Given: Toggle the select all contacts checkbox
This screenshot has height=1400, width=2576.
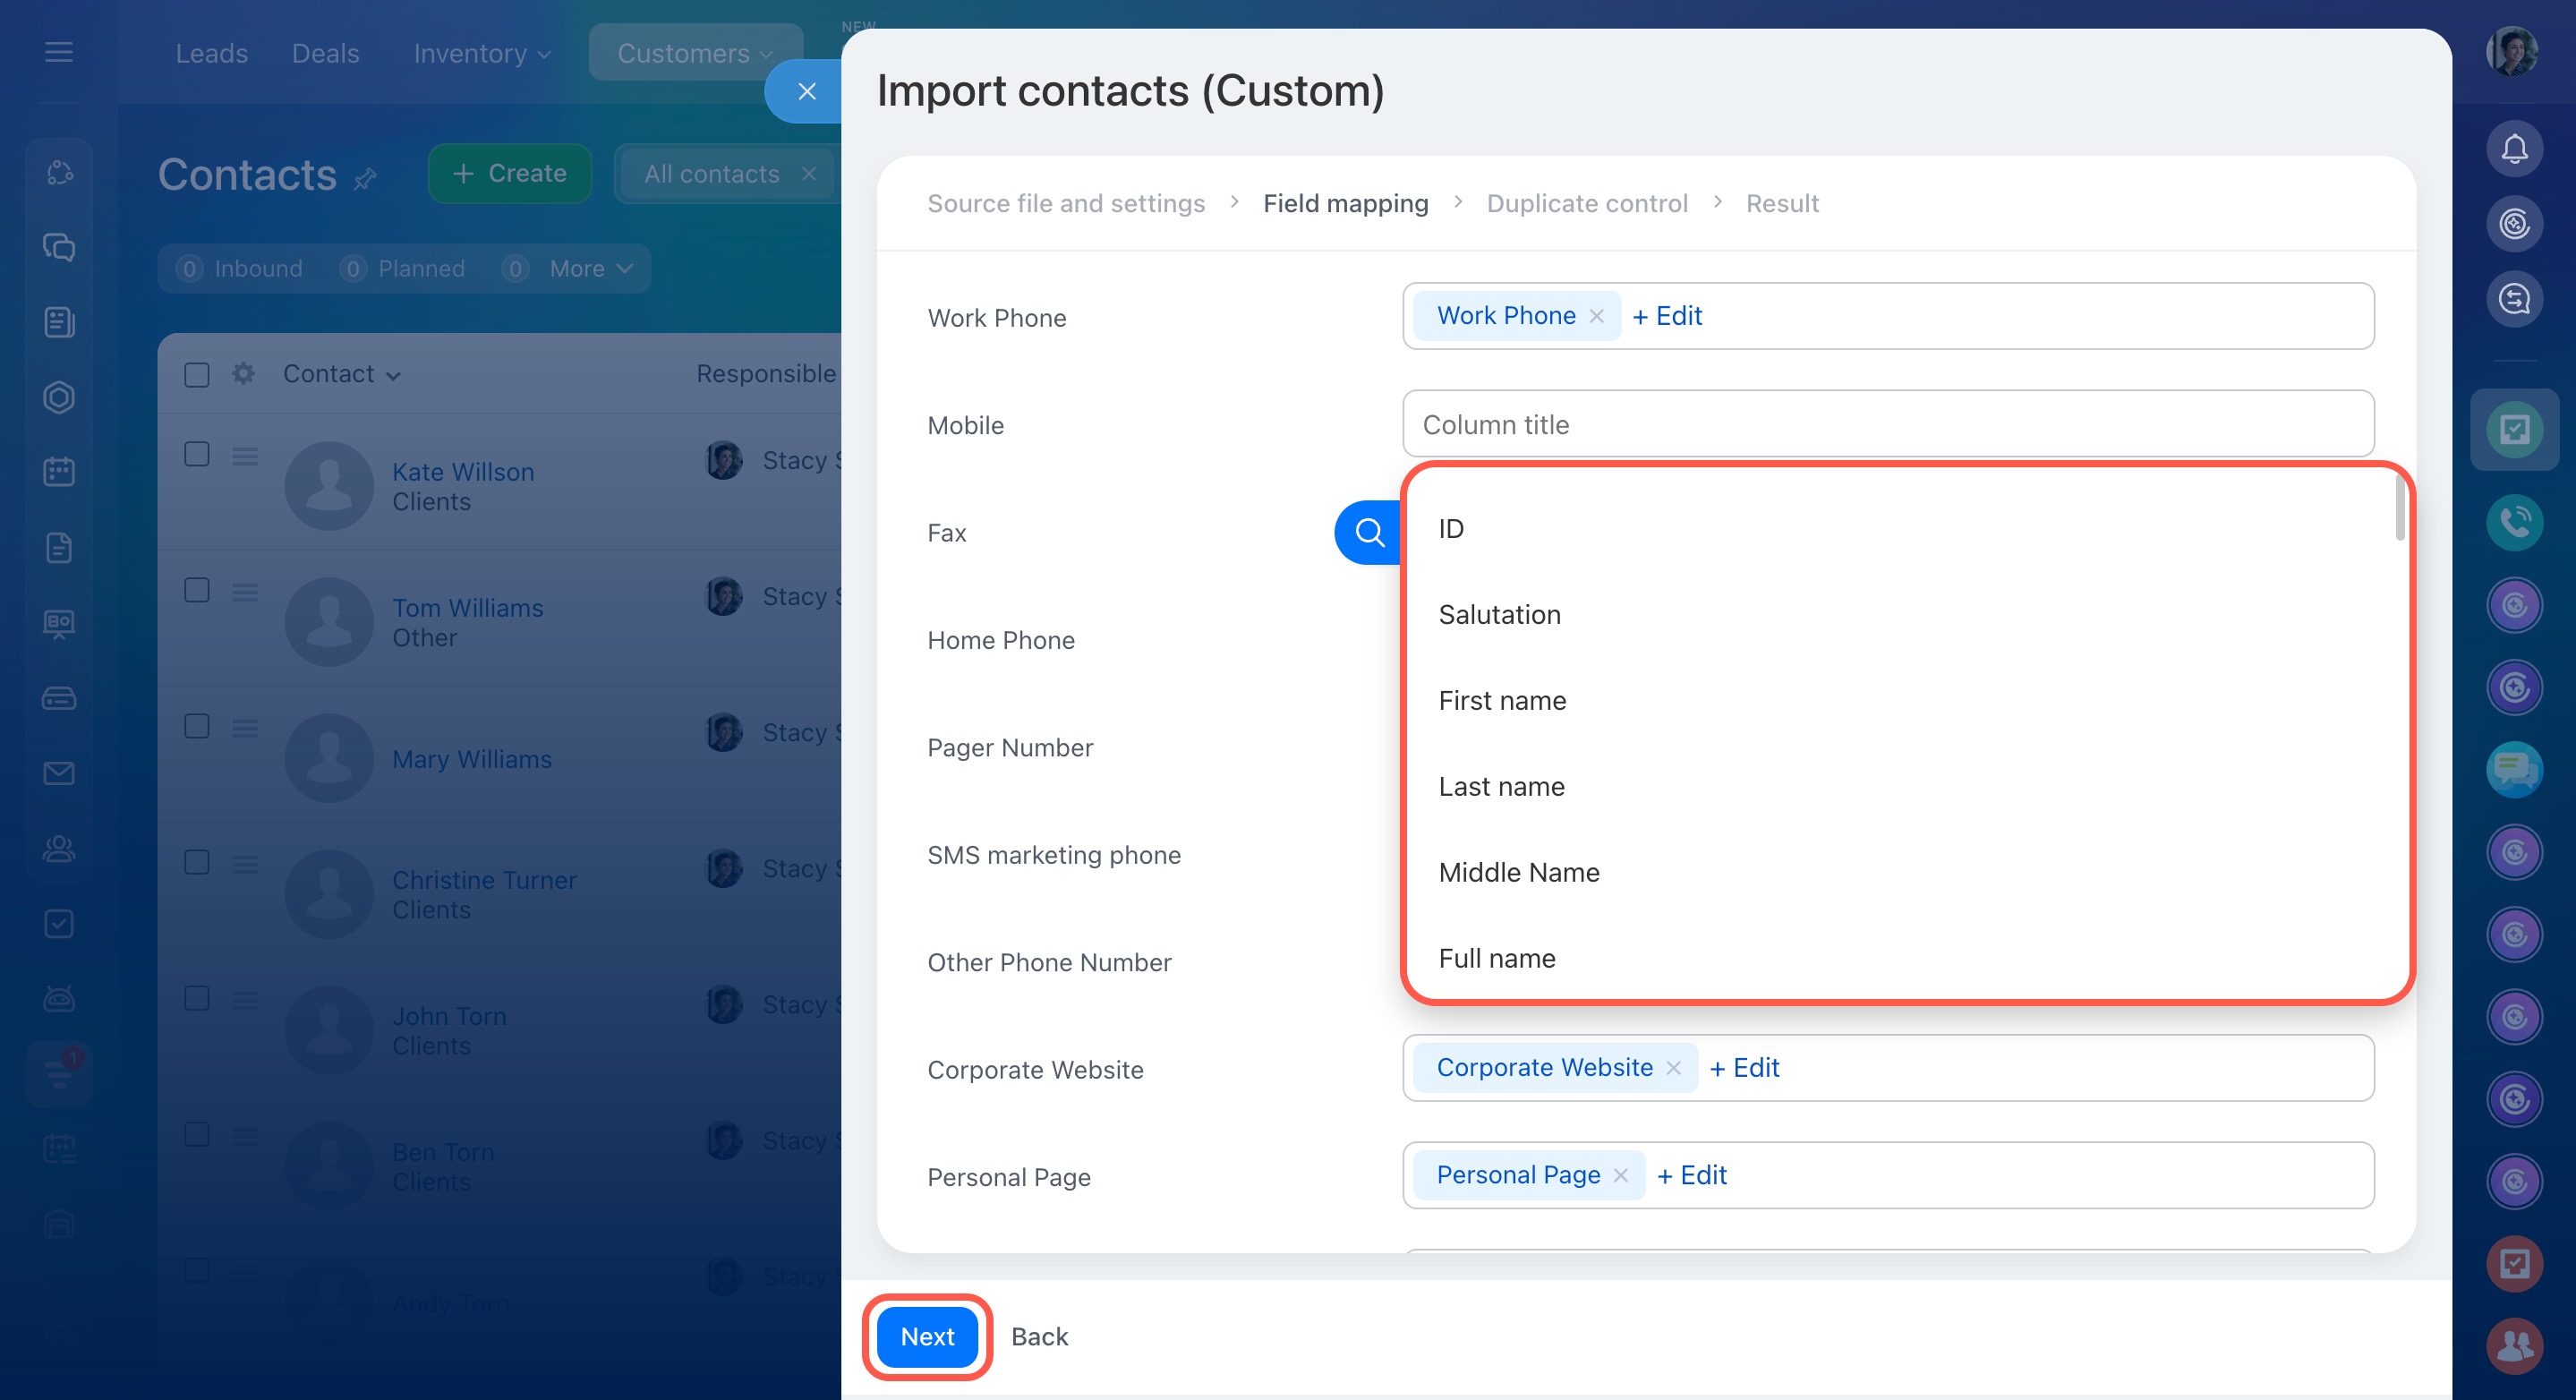Looking at the screenshot, I should point(197,375).
